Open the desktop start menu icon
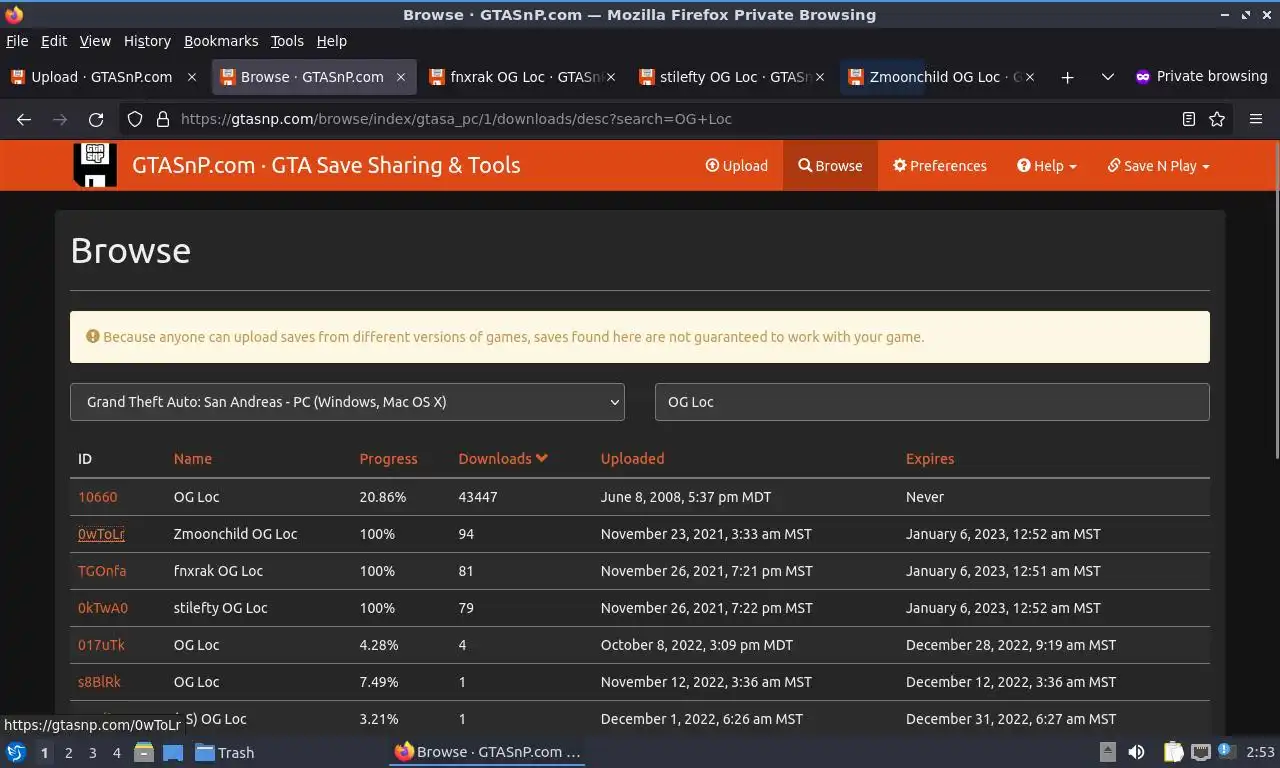Viewport: 1280px width, 768px height. [x=16, y=752]
